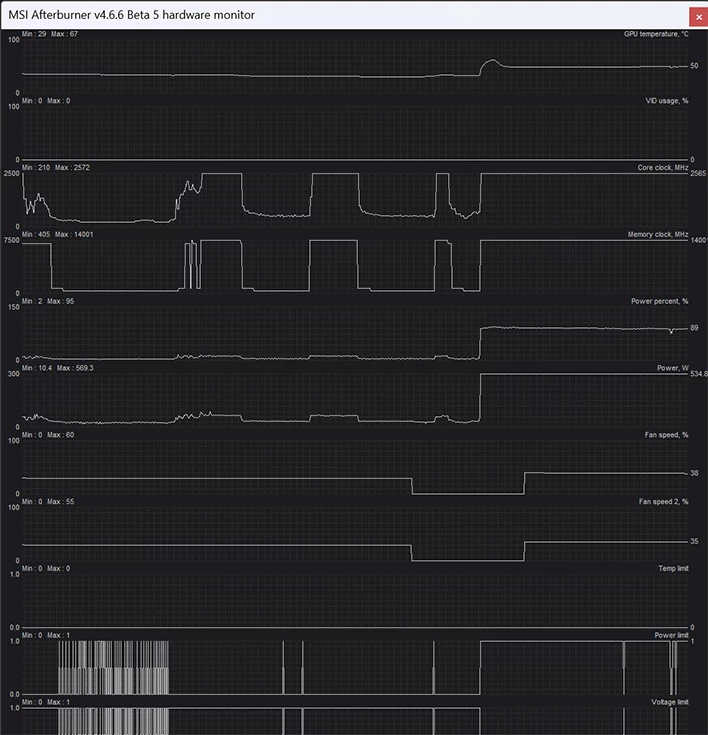Select the 534.8 current power reading
The image size is (708, 735).
point(699,374)
